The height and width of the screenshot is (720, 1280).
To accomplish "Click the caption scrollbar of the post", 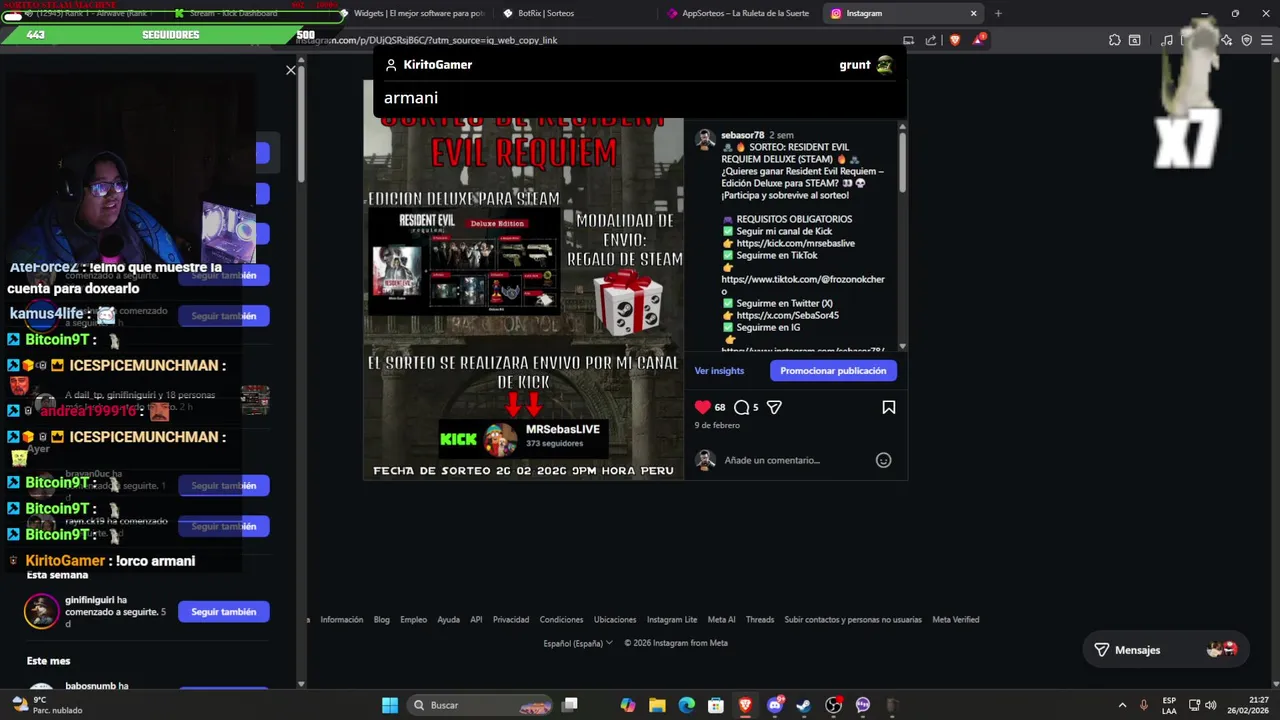I will click(x=902, y=161).
